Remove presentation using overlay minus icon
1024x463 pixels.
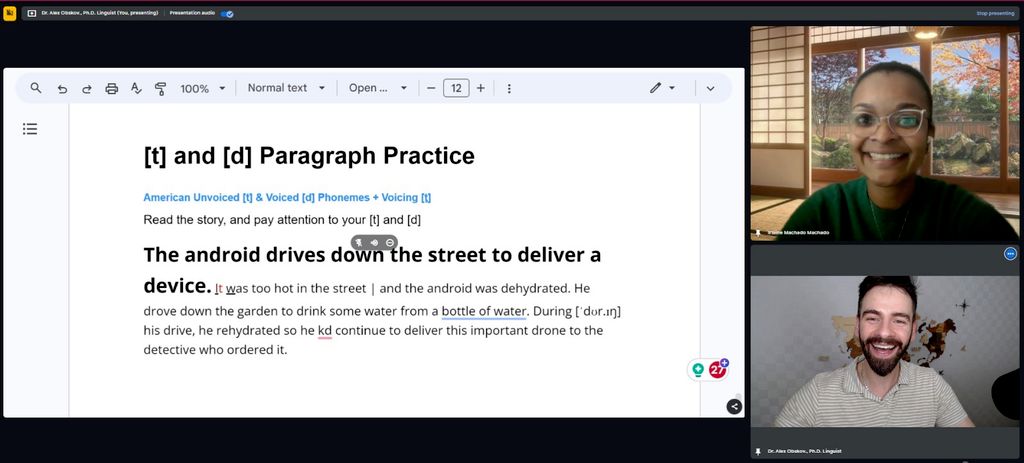tap(390, 242)
